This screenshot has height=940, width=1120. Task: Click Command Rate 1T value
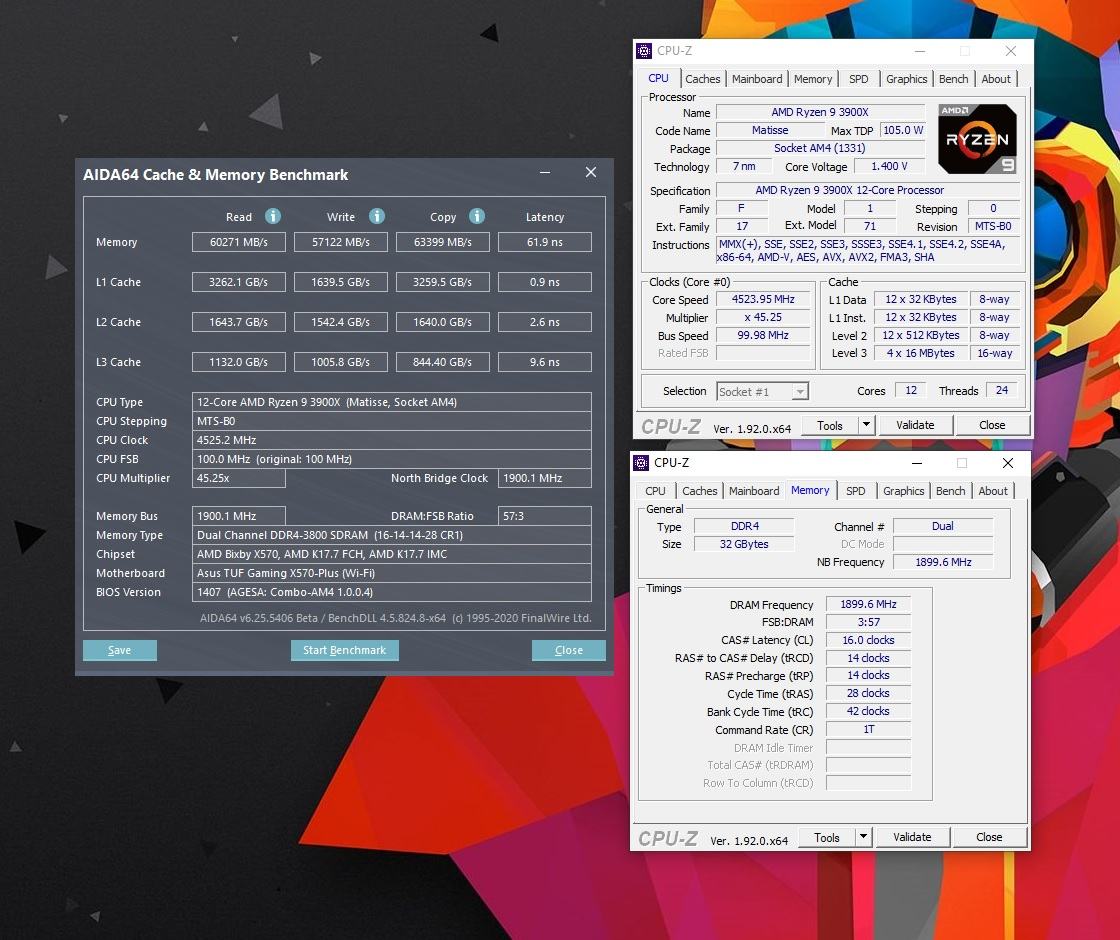tap(868, 729)
